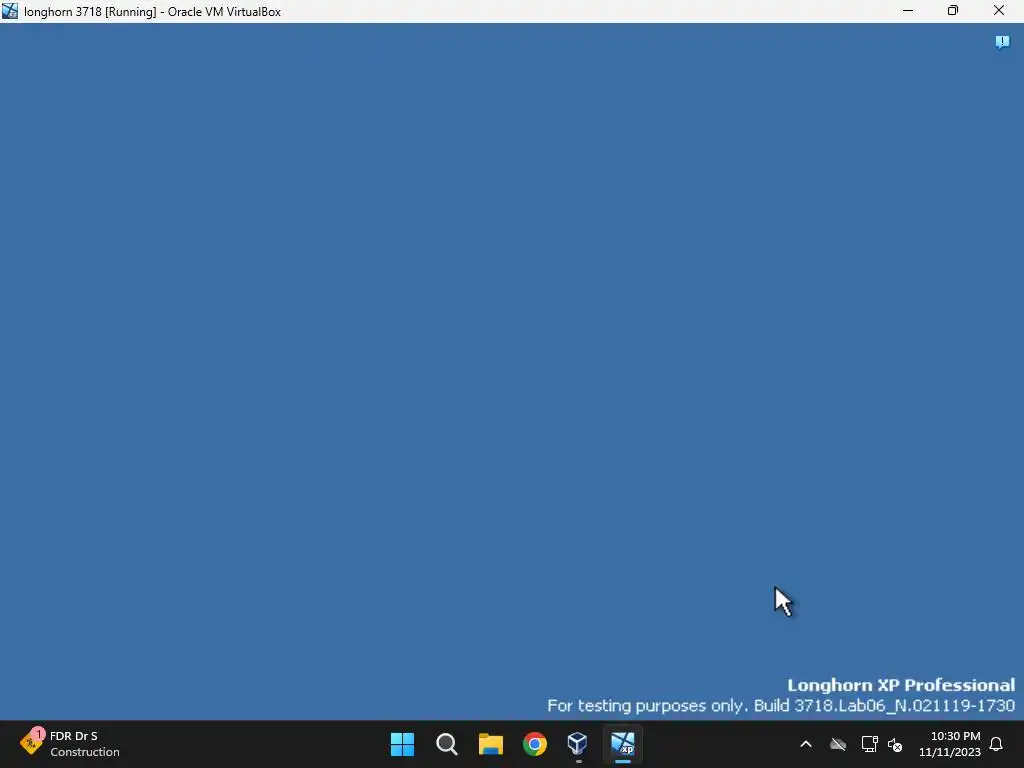
Task: Open the Windows Start menu
Action: (x=402, y=744)
